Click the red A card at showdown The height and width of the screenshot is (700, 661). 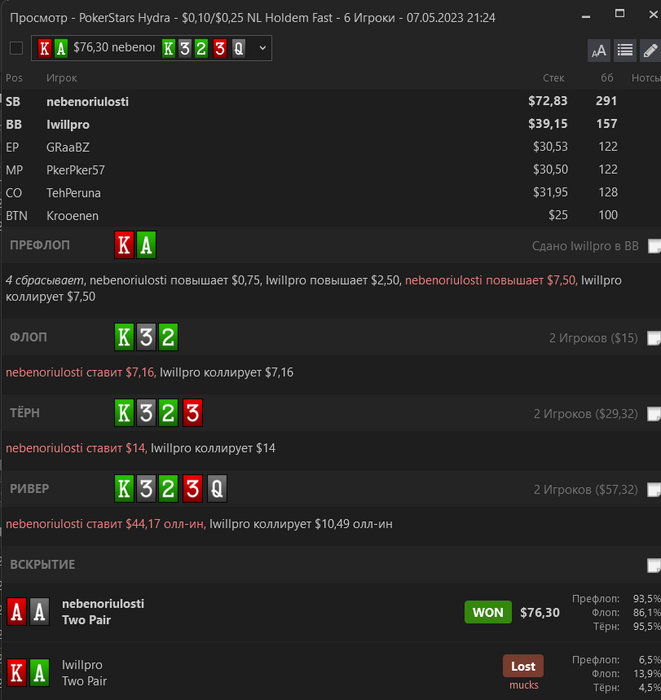(x=17, y=612)
